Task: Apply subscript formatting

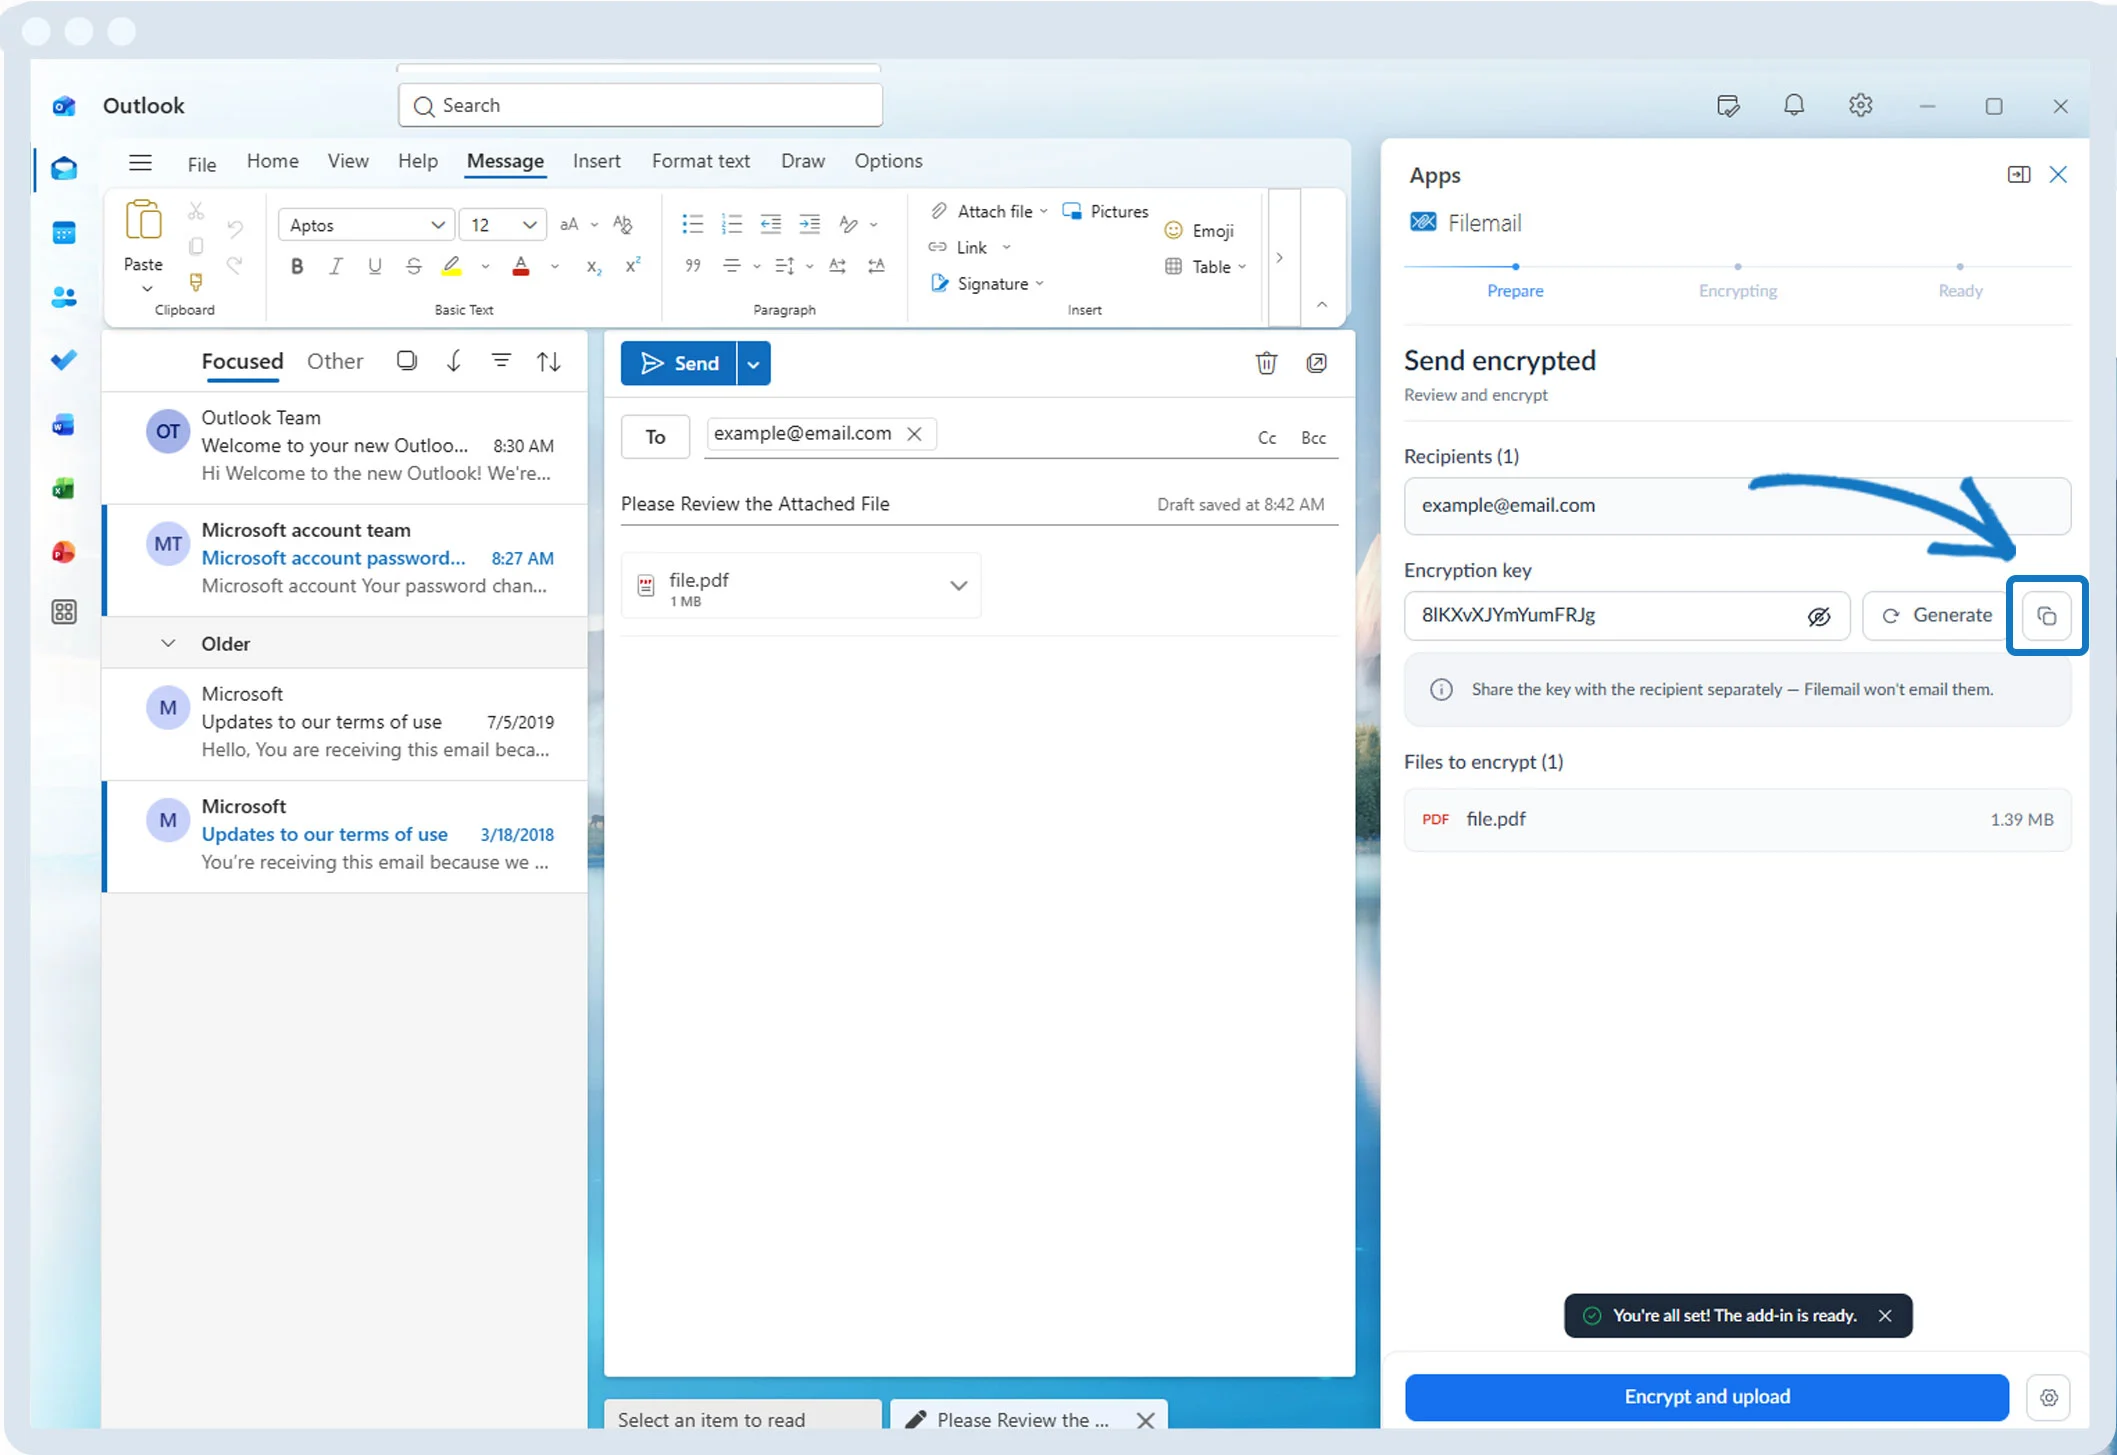Action: [594, 266]
